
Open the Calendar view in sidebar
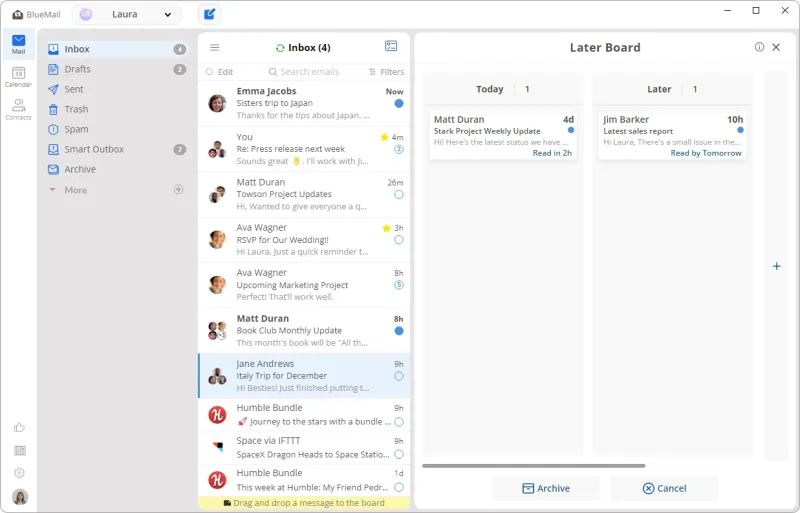[x=18, y=76]
